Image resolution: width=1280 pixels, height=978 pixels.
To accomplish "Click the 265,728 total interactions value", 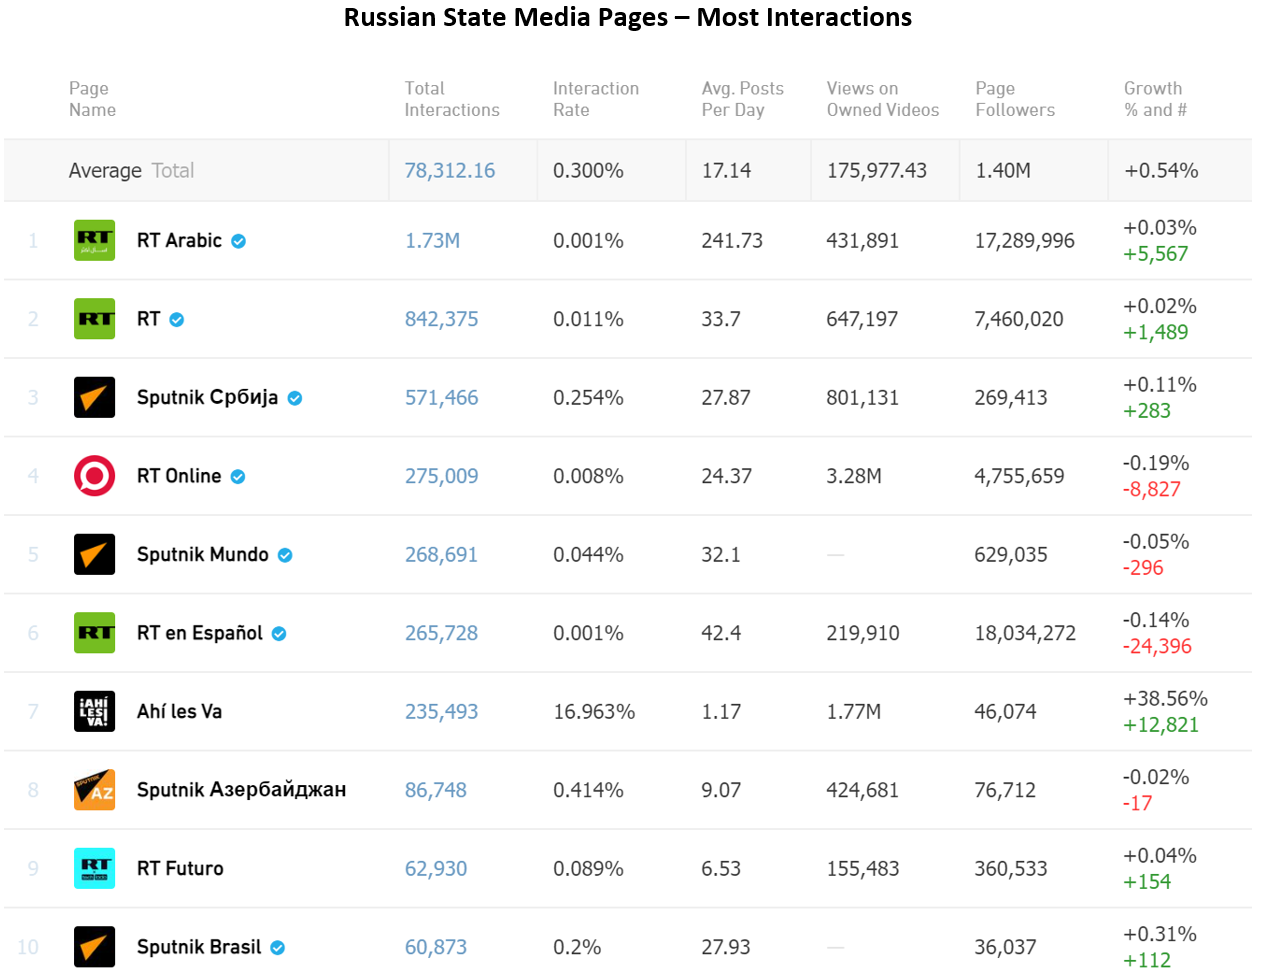I will pyautogui.click(x=441, y=633).
